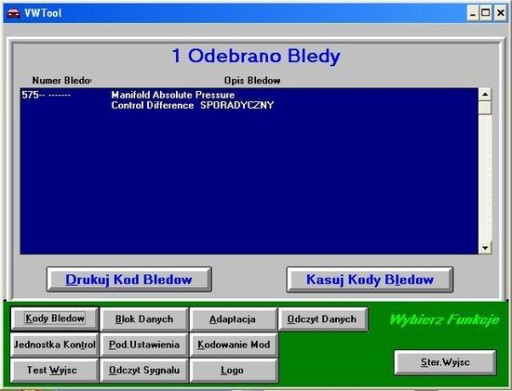Click the Ster.Wyjsc button
Image resolution: width=512 pixels, height=391 pixels.
click(445, 362)
